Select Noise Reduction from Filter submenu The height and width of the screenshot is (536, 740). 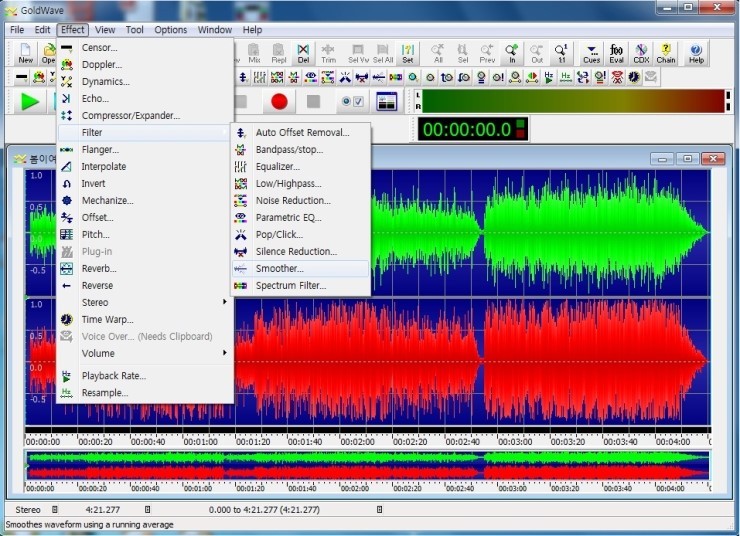(293, 200)
